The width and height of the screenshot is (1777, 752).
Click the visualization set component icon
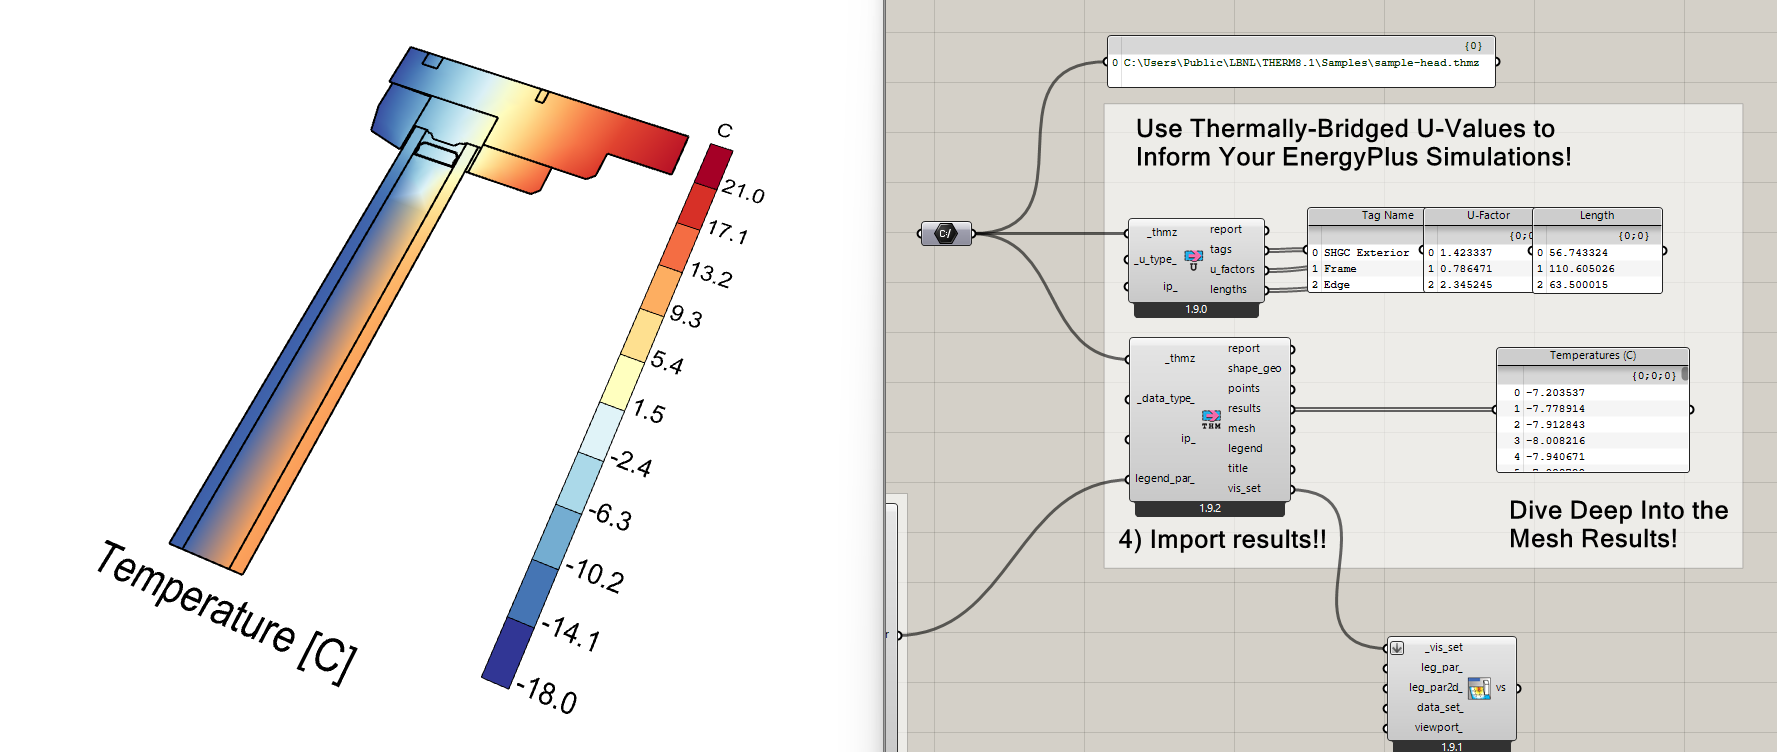click(1479, 688)
